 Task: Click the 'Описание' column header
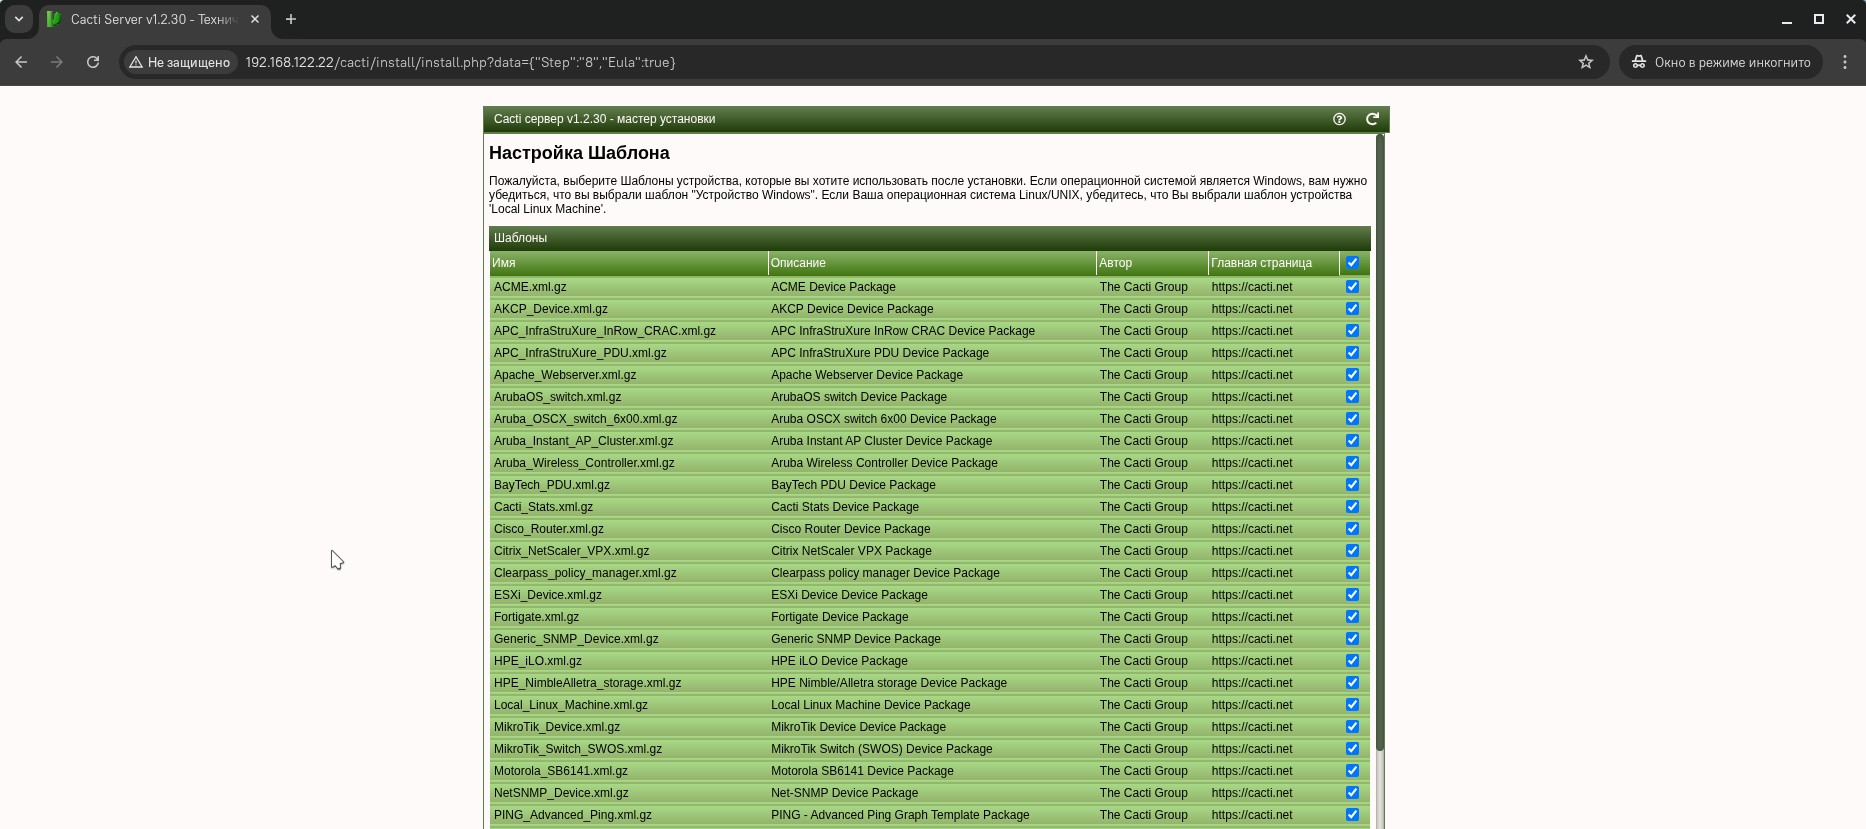pos(932,263)
